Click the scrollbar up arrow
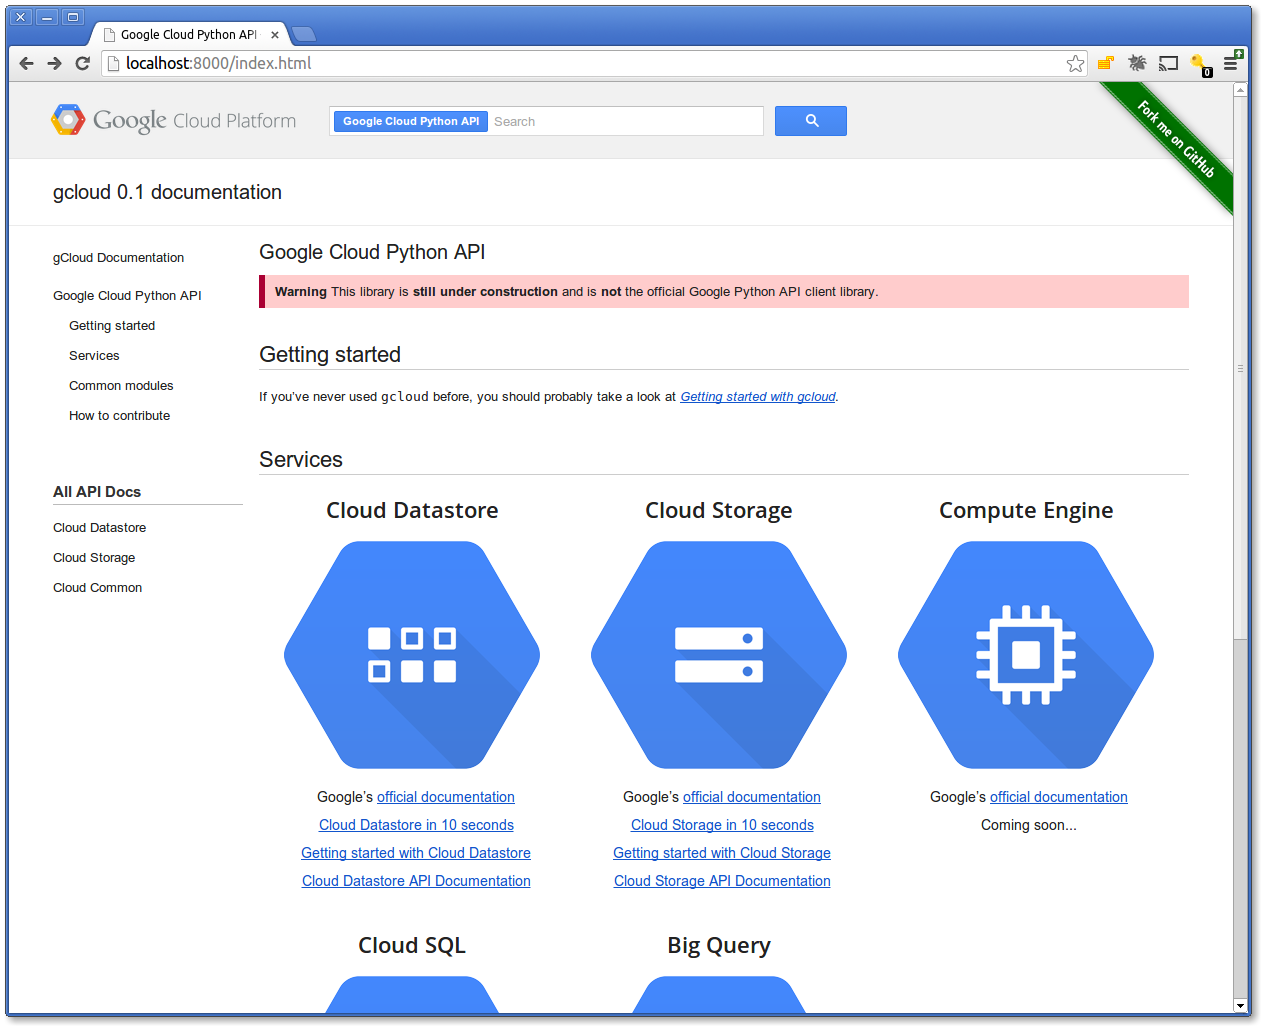 tap(1240, 89)
